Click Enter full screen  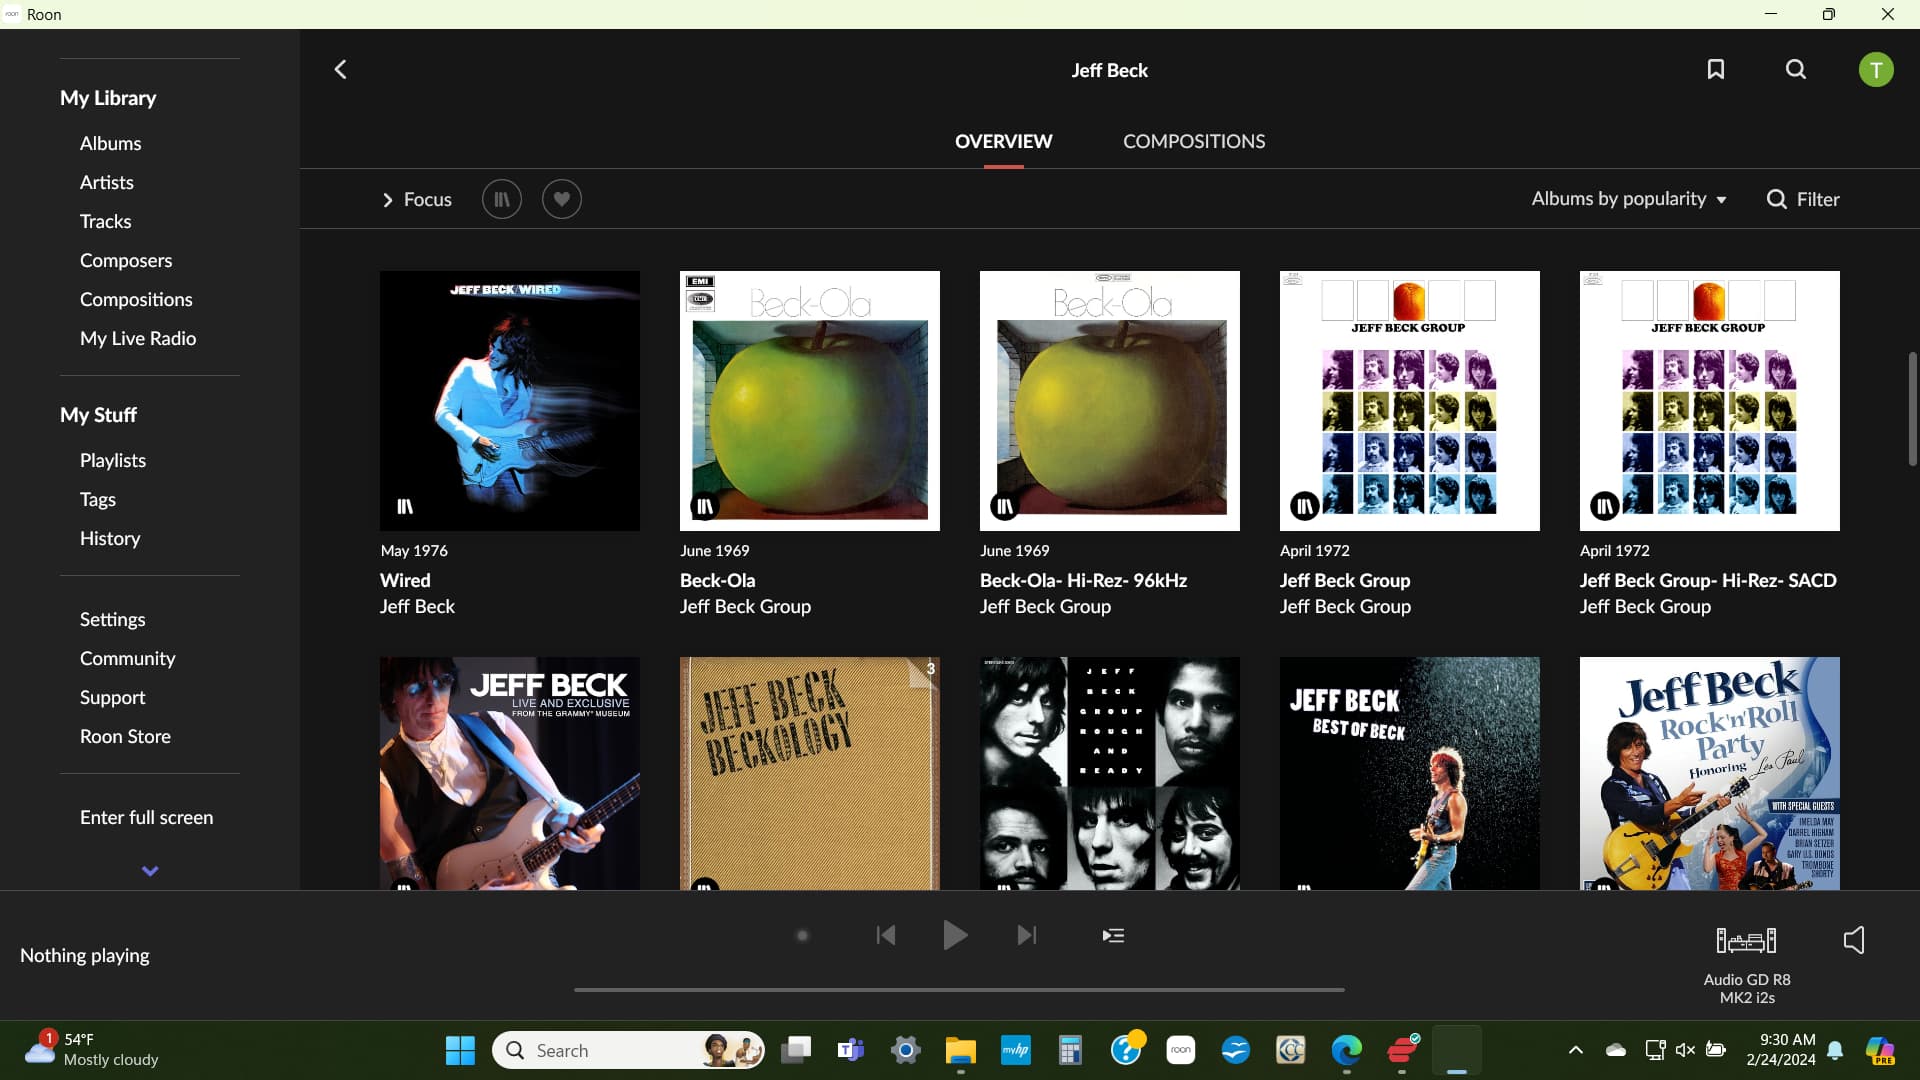pos(146,817)
